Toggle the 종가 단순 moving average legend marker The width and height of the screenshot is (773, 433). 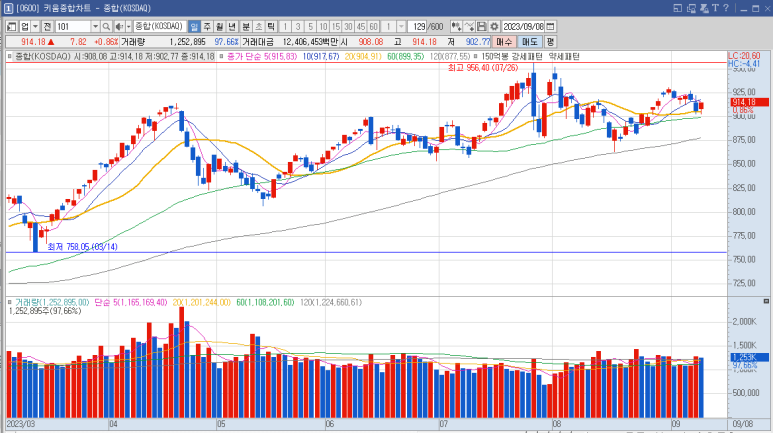[x=221, y=57]
